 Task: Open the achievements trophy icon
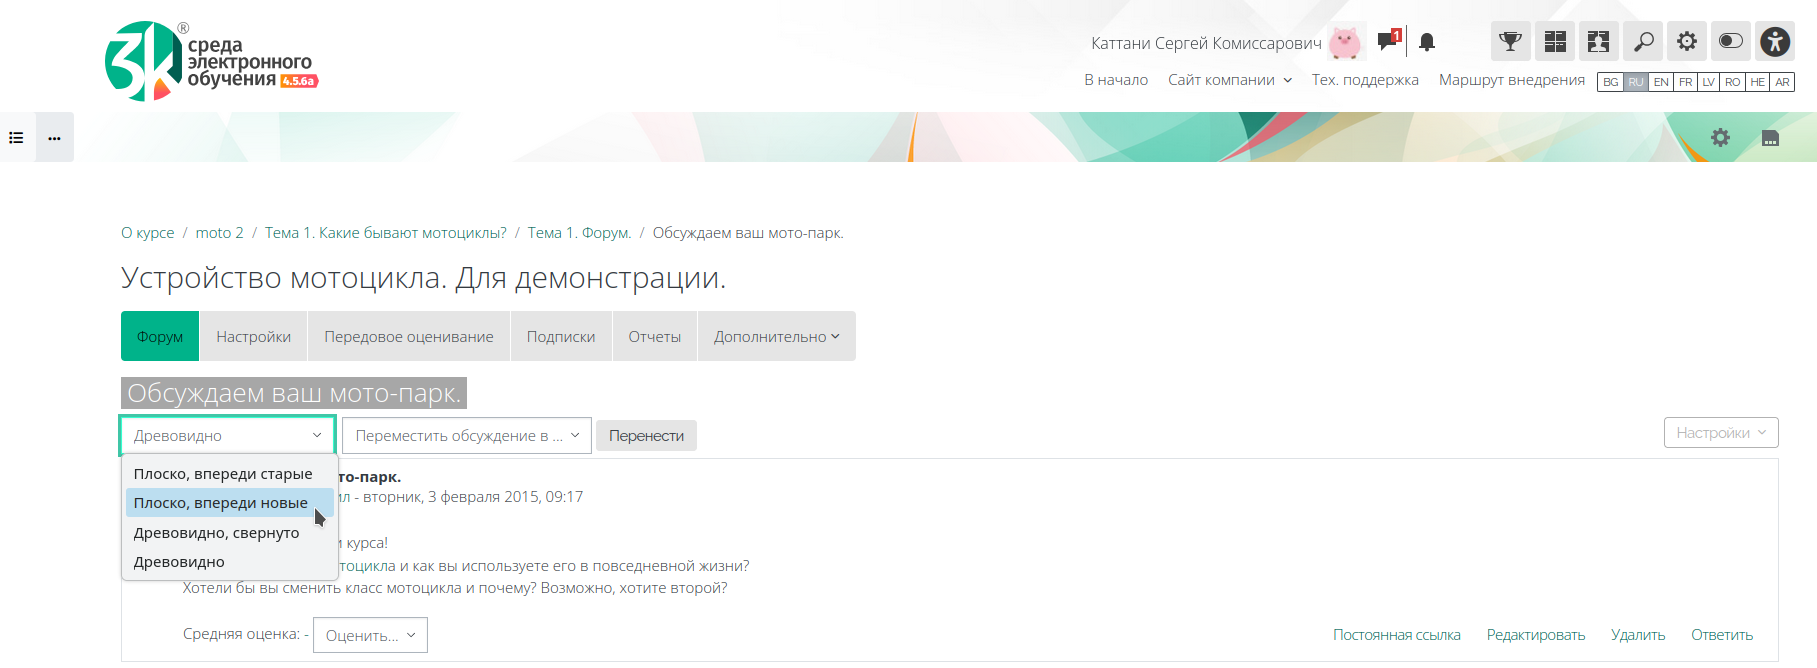[x=1510, y=42]
